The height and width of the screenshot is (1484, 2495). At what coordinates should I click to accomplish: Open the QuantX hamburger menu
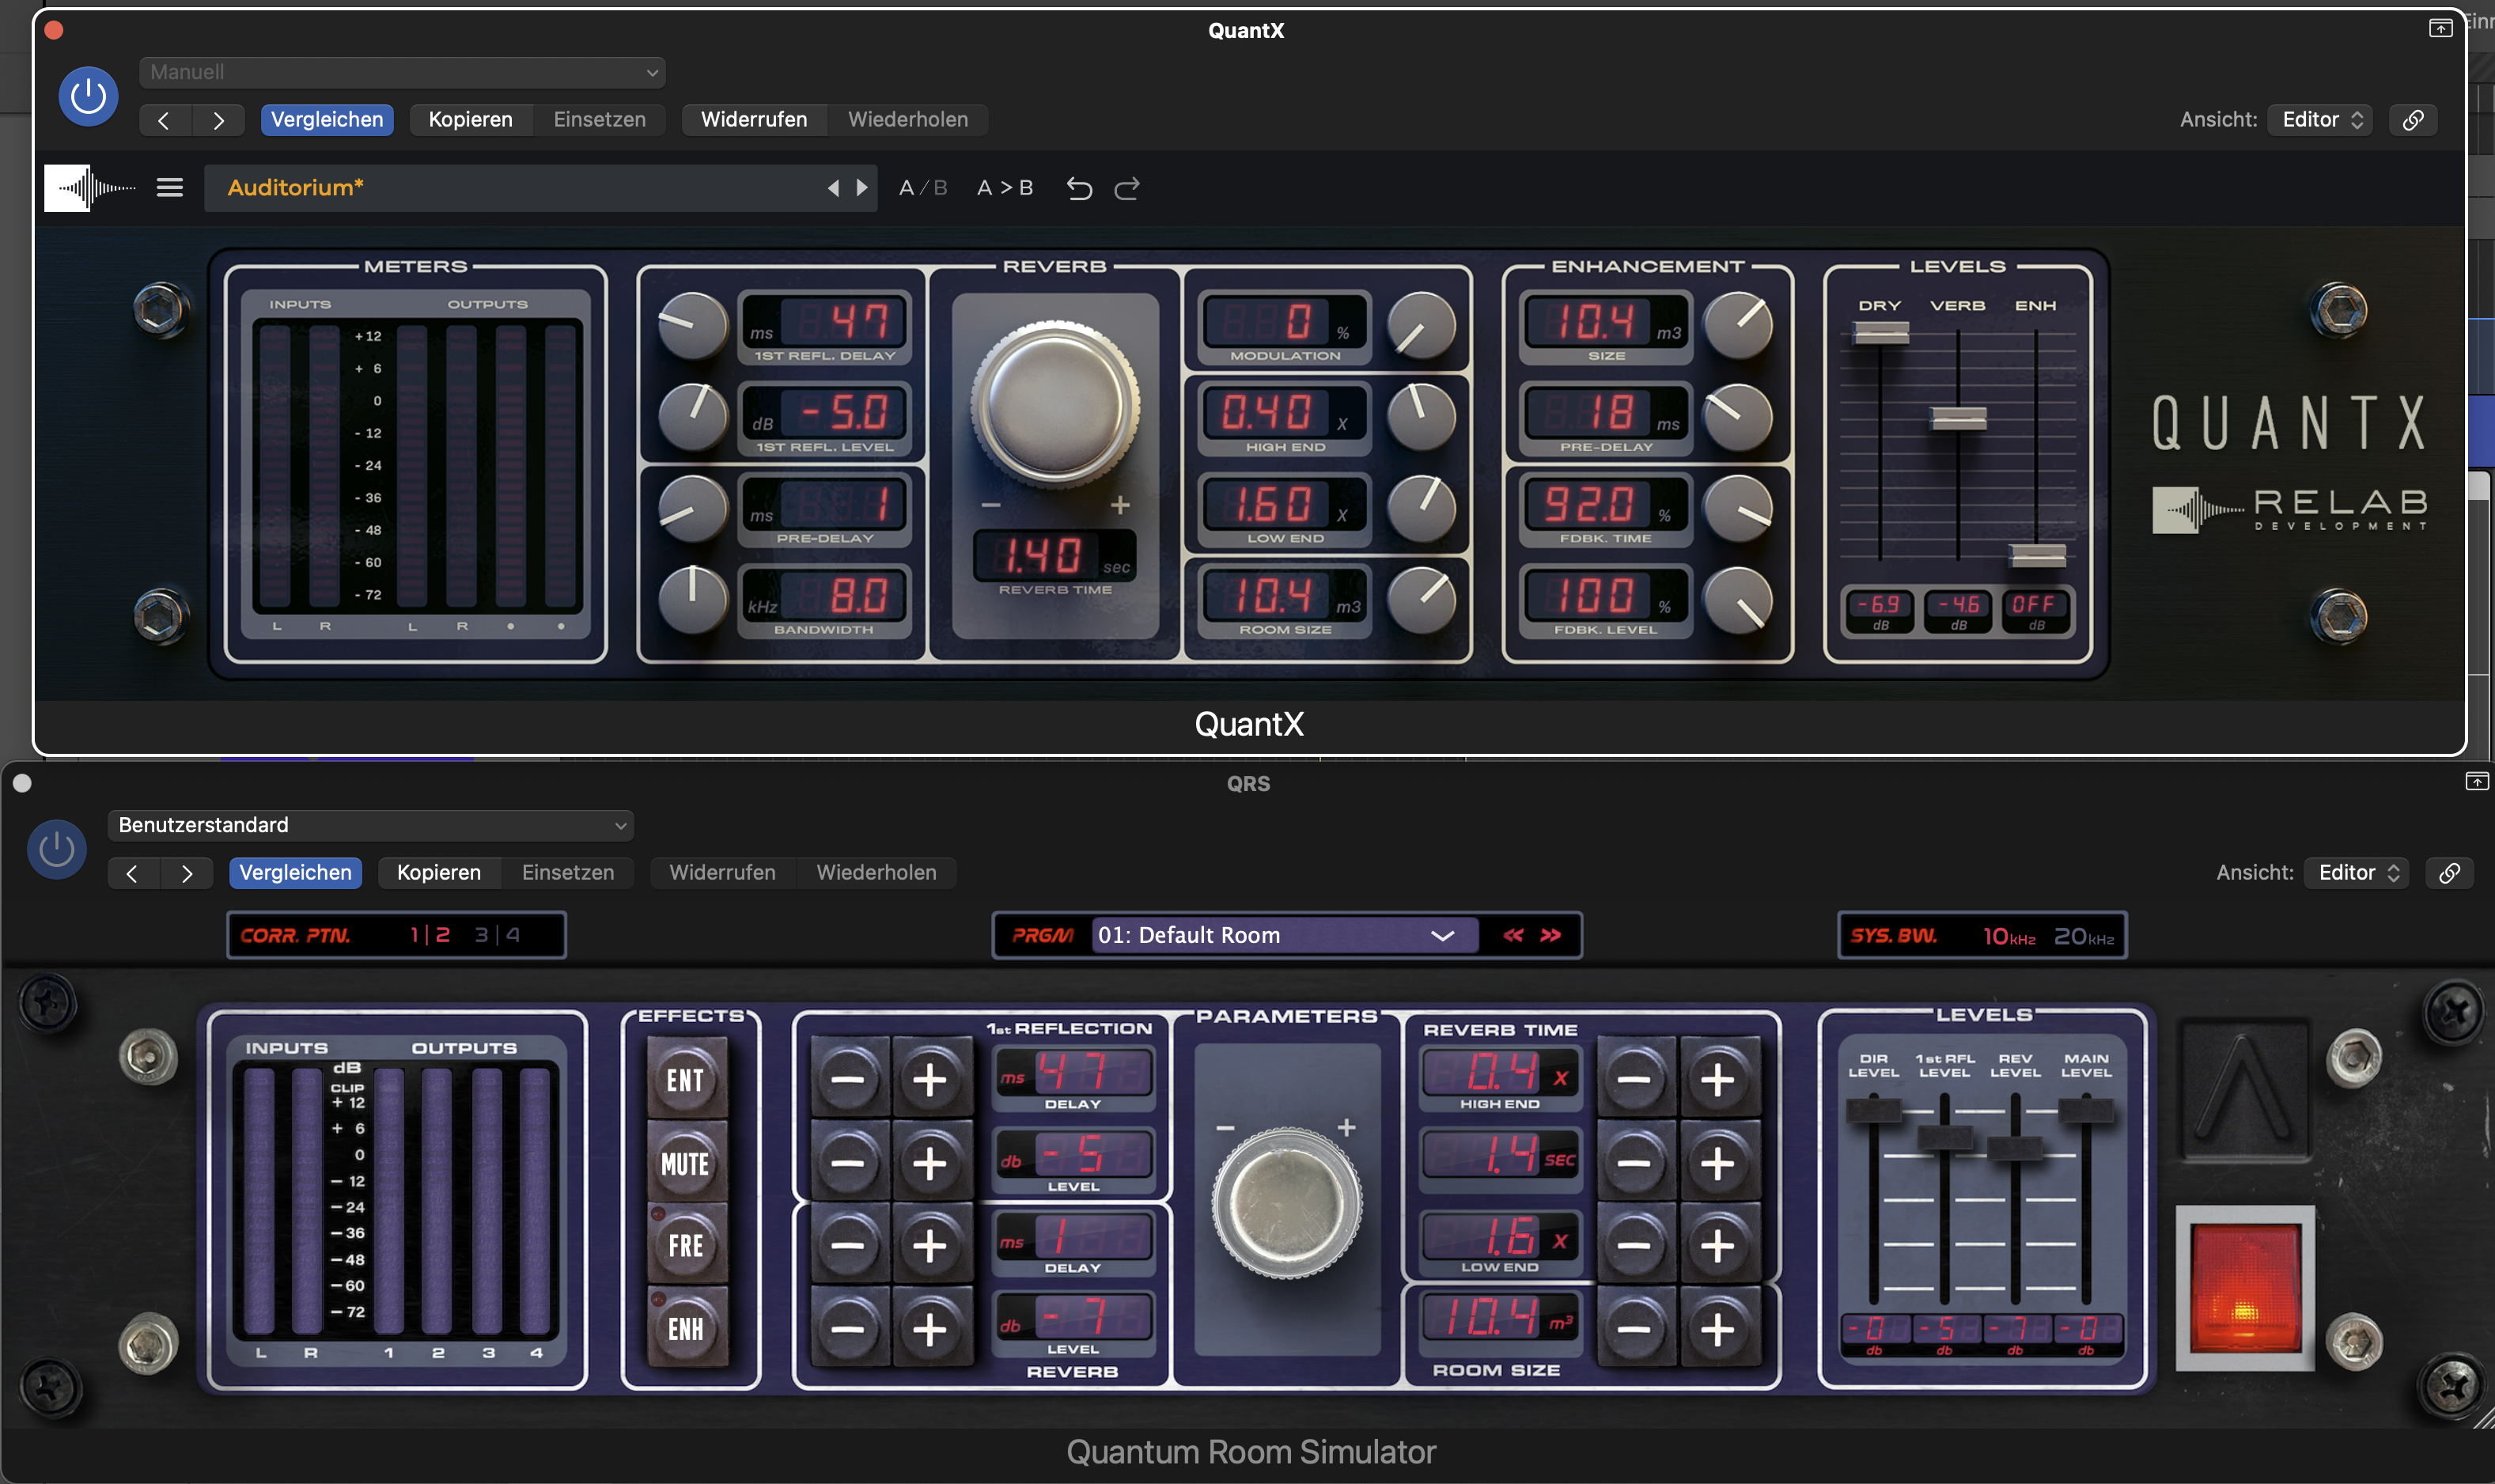tap(169, 187)
